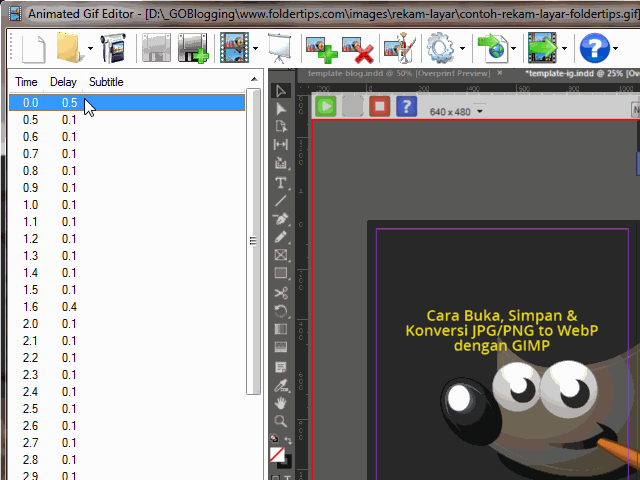This screenshot has height=480, width=640.
Task: Close the template-blog.indd tab
Action: (500, 73)
